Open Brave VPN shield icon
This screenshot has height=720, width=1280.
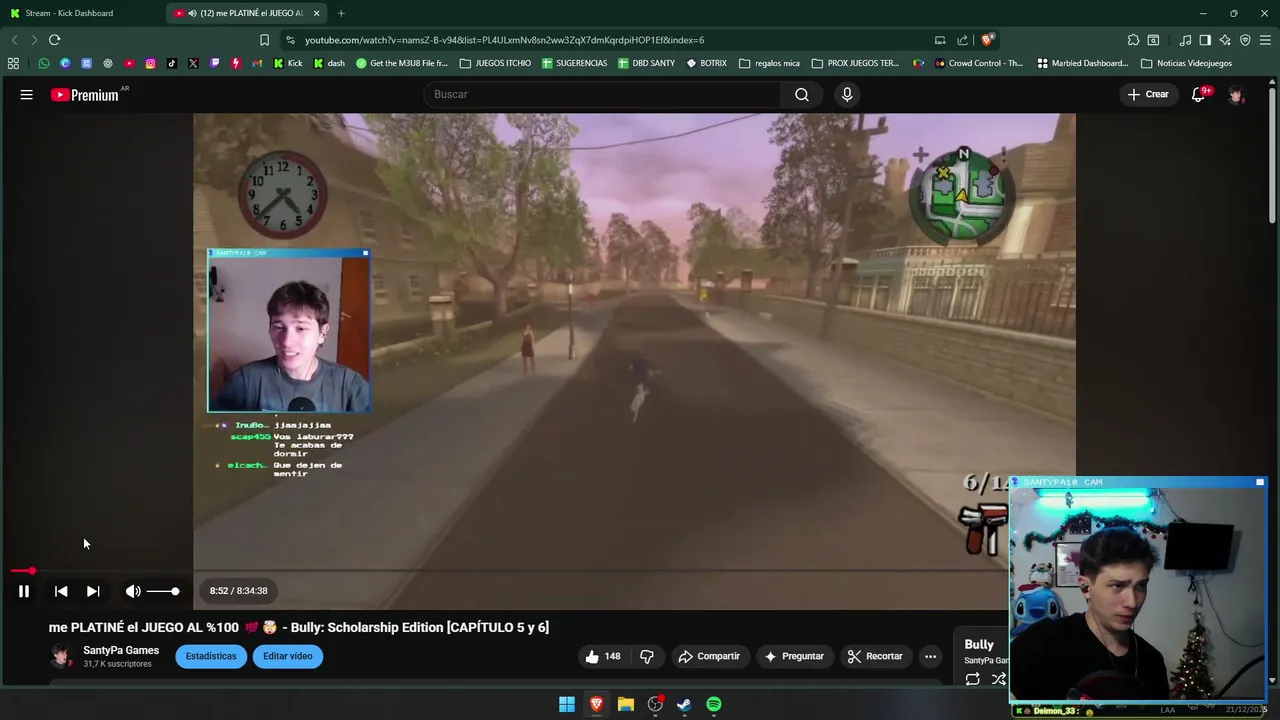[x=1245, y=40]
